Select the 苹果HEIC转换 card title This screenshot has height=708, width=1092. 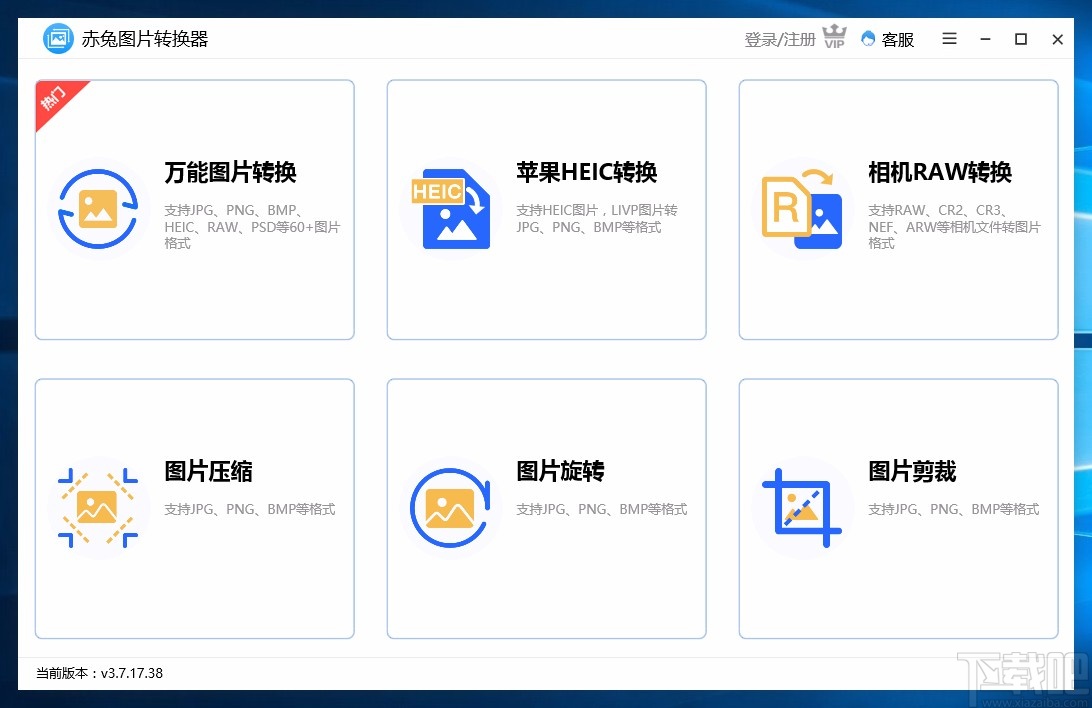point(586,172)
